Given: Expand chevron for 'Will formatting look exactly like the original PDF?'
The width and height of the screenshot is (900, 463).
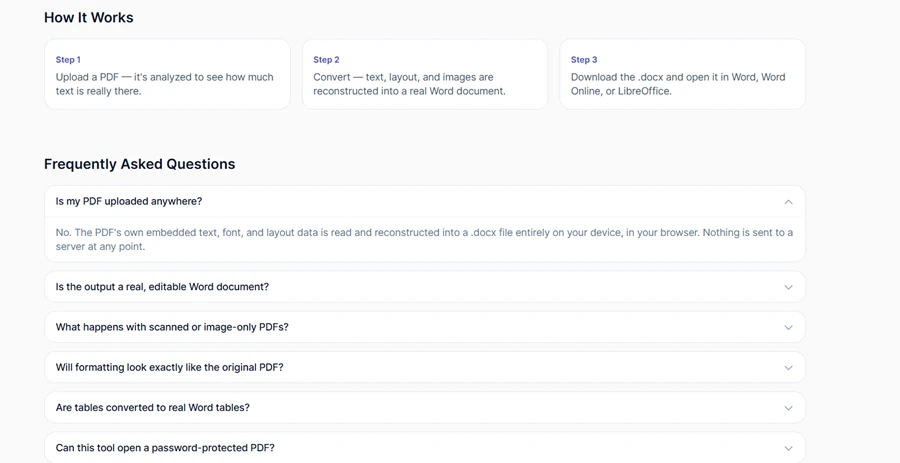Looking at the screenshot, I should click(x=788, y=367).
